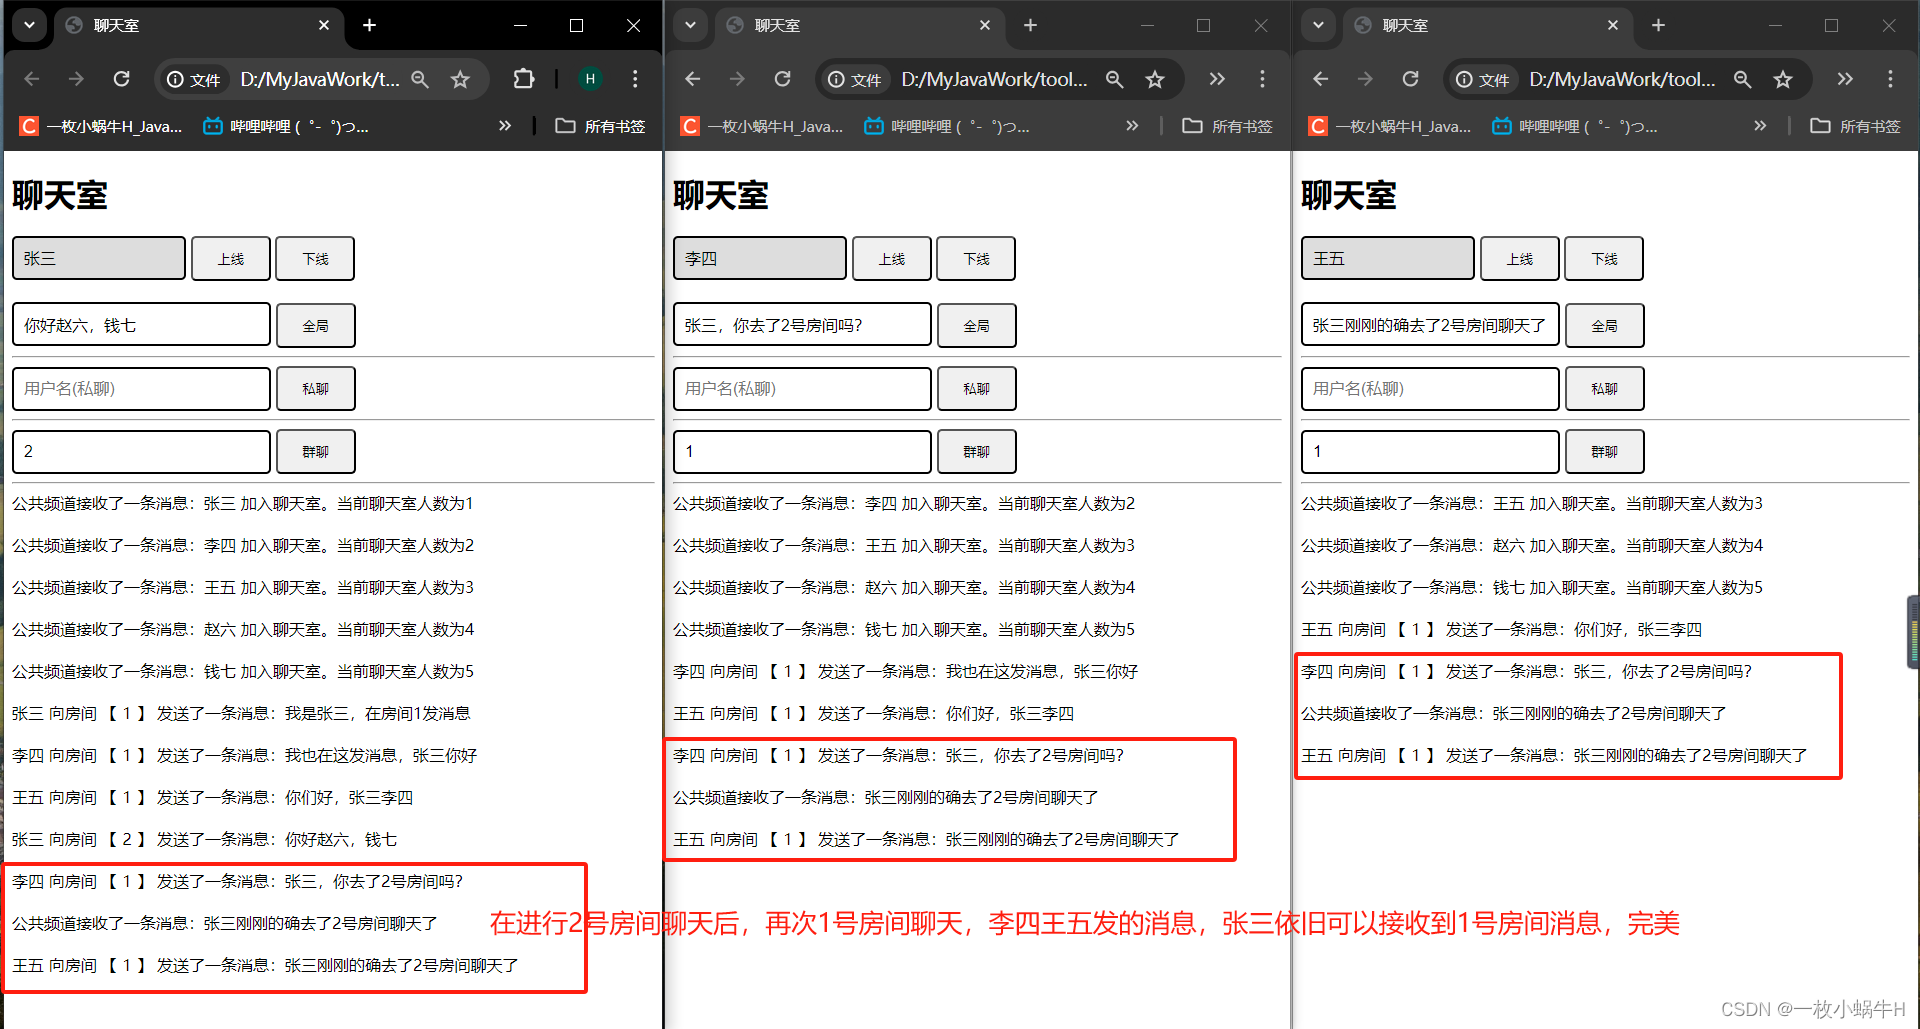Close the 聊天室 tab in the middle window
The width and height of the screenshot is (1920, 1029).
[x=985, y=25]
